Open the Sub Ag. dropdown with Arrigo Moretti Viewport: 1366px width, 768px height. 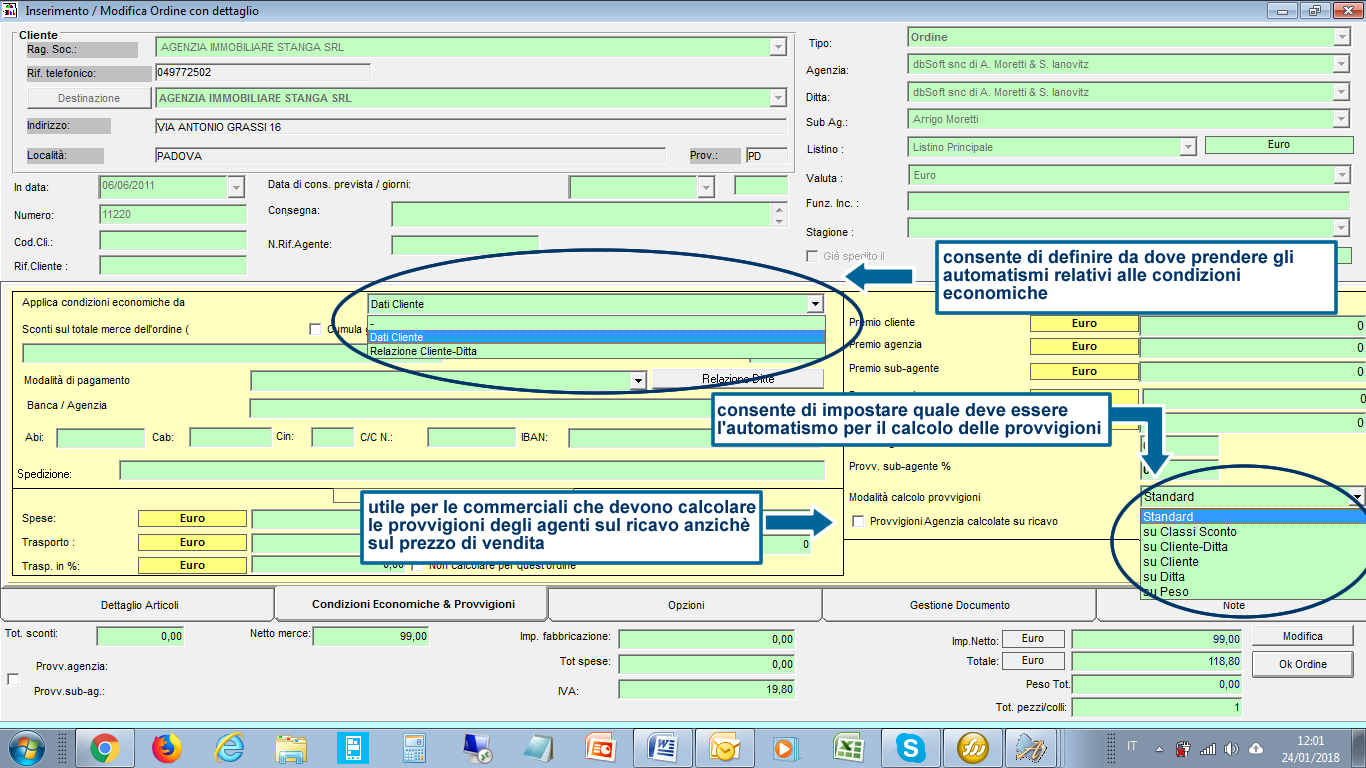tap(1342, 119)
